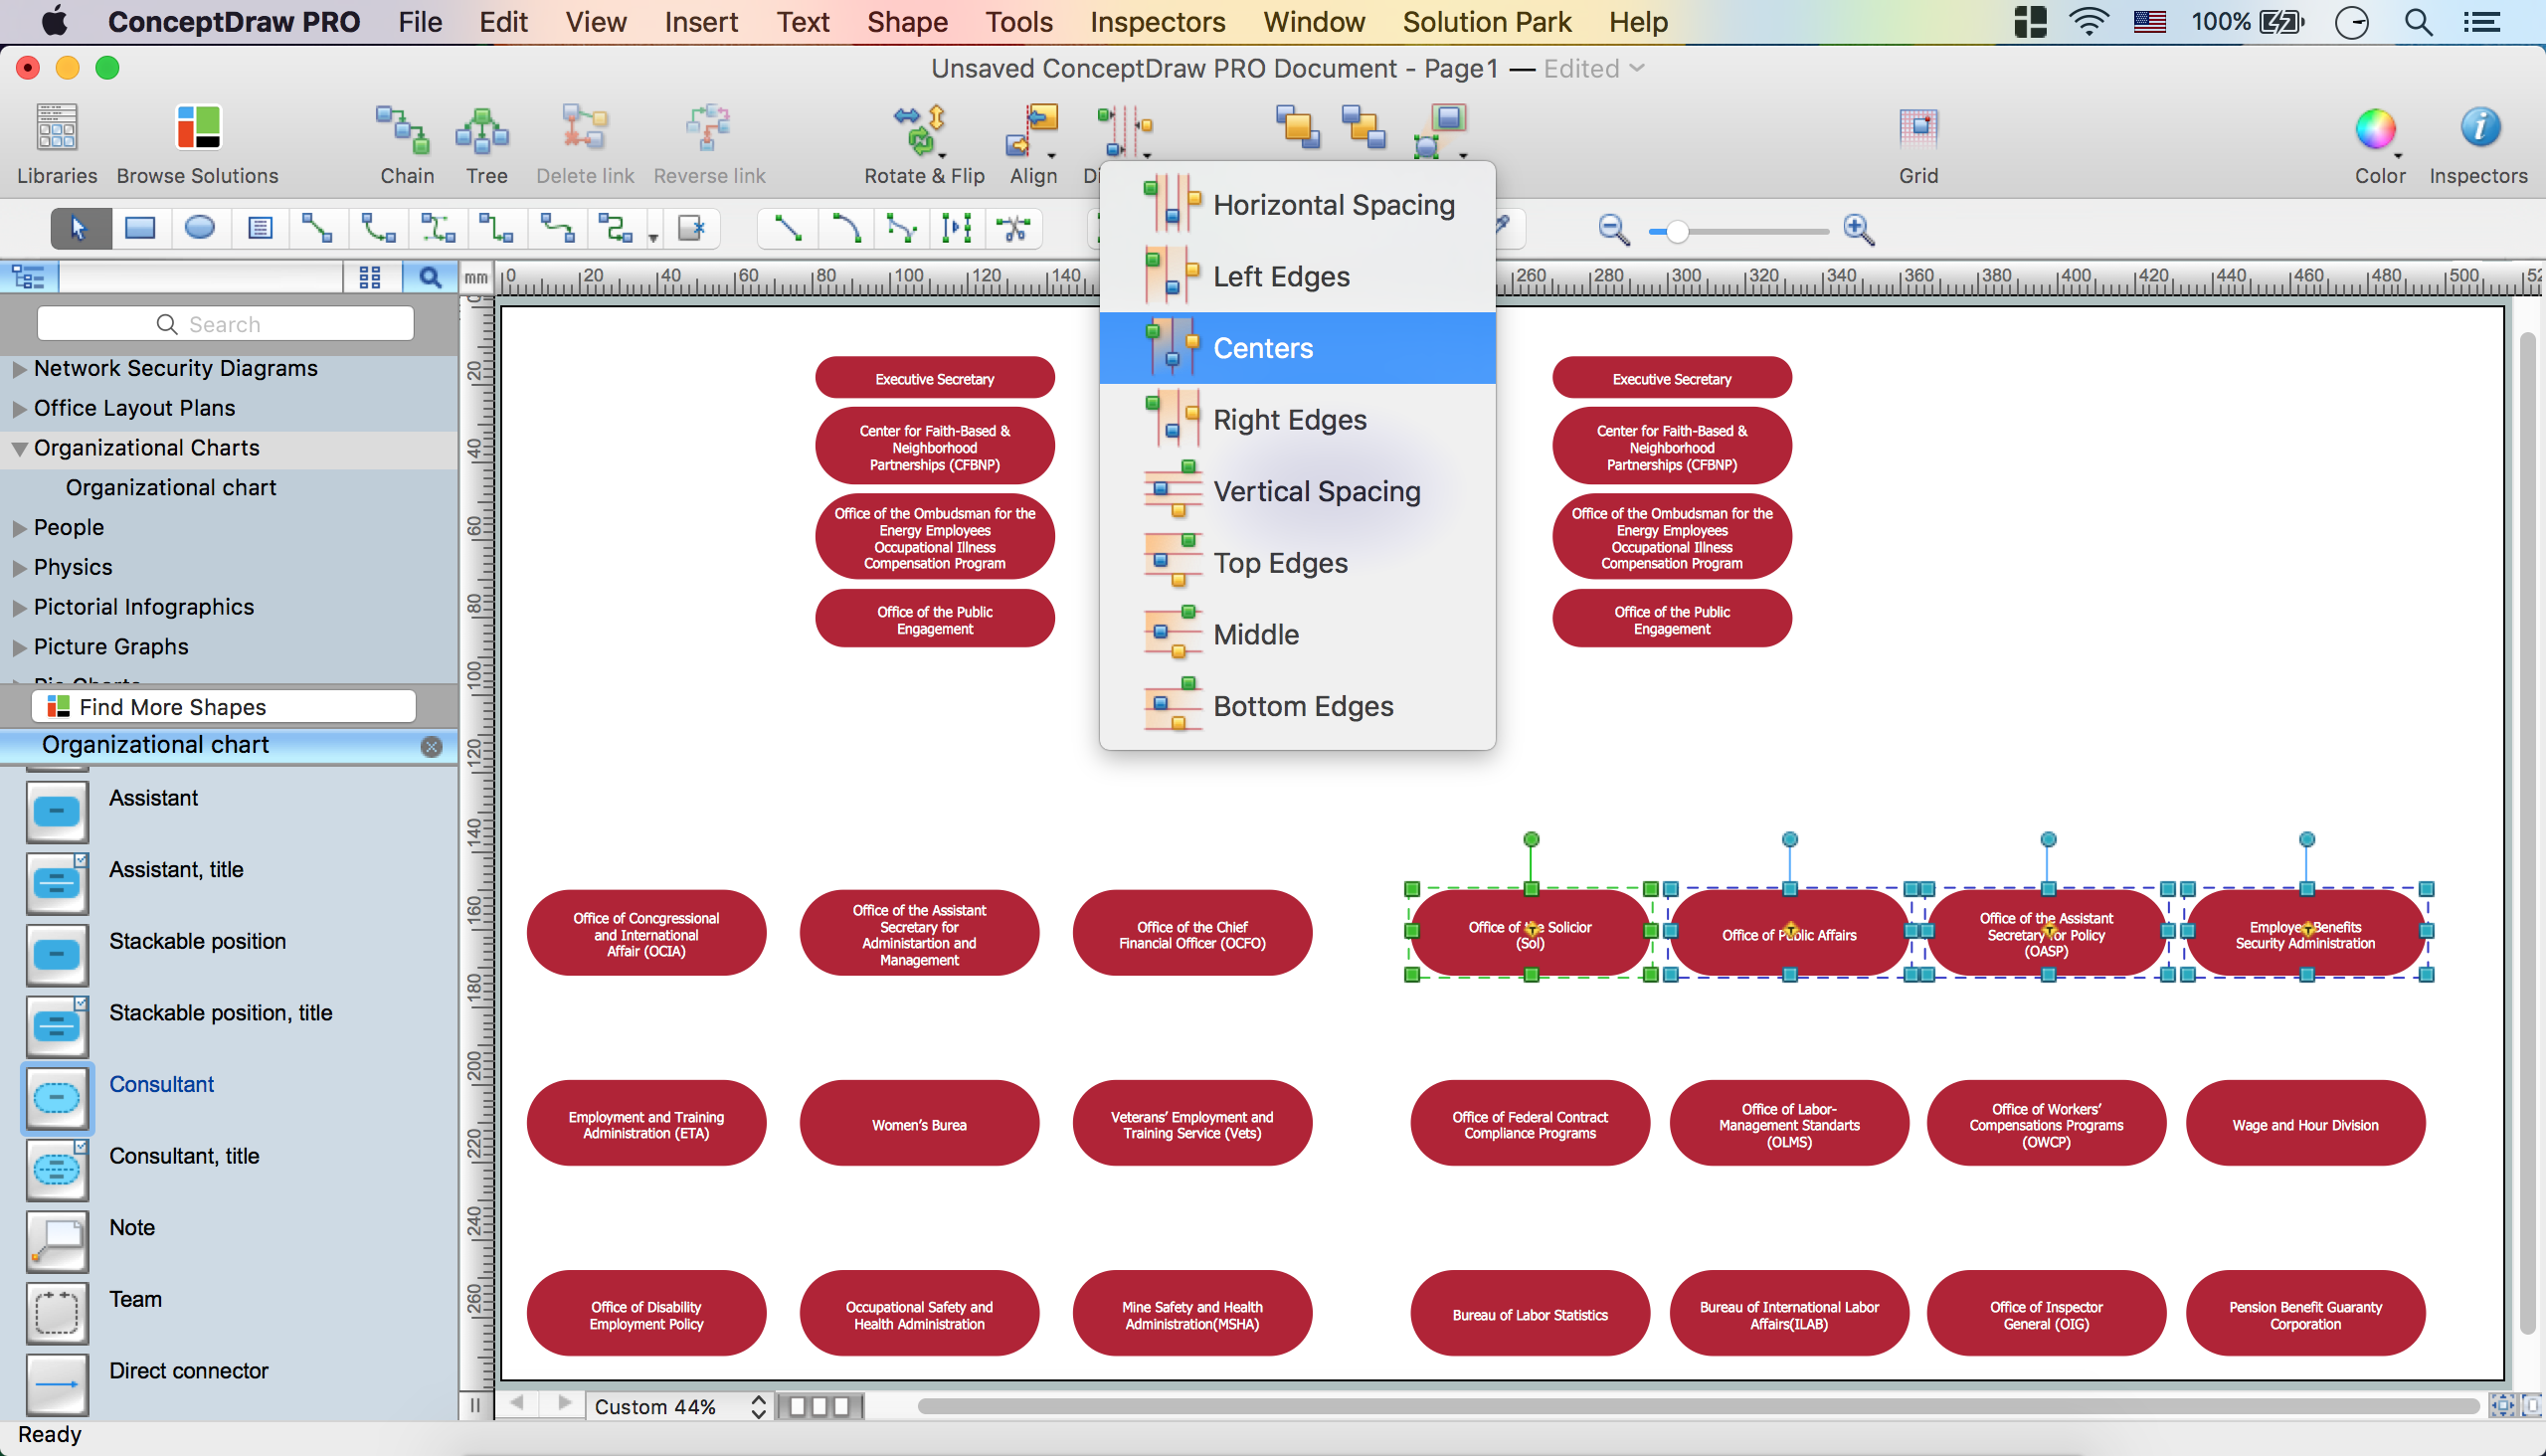Choose Centers from the distribute menu
The image size is (2546, 1456).
coord(1296,348)
